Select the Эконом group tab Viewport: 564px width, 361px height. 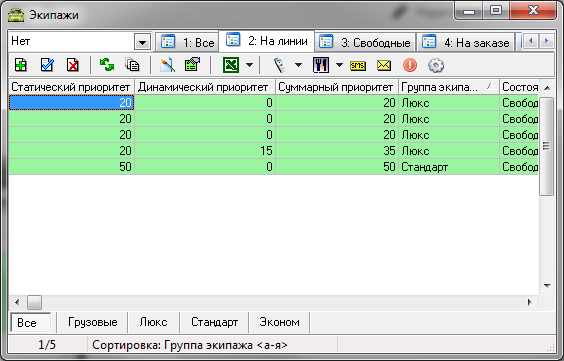click(x=279, y=322)
